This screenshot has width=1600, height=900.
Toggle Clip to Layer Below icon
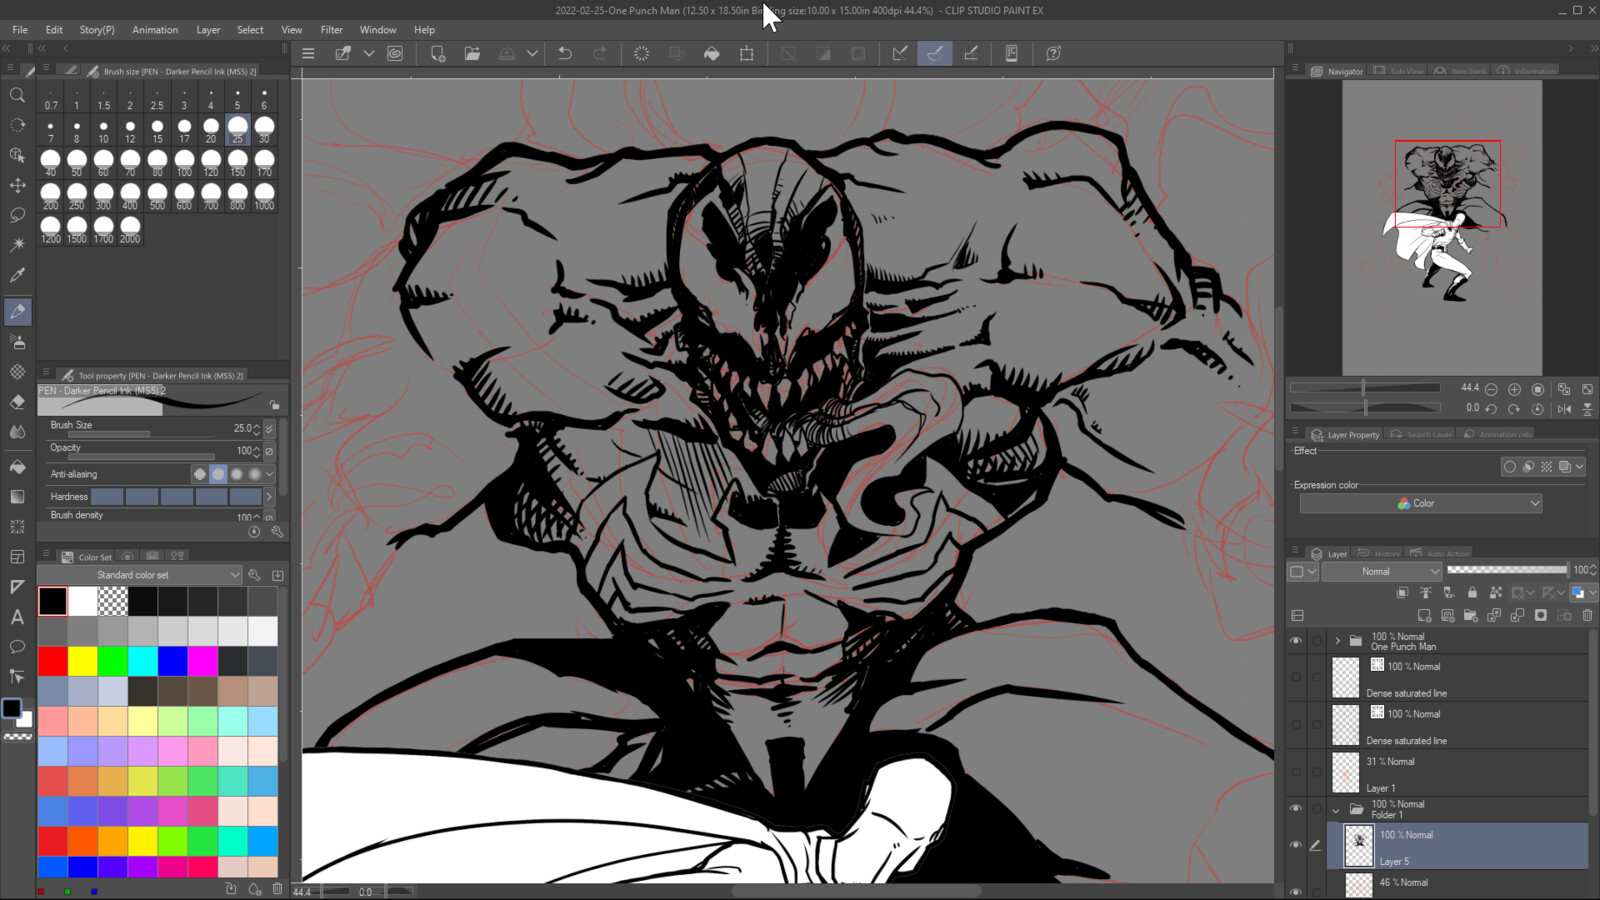point(1402,593)
